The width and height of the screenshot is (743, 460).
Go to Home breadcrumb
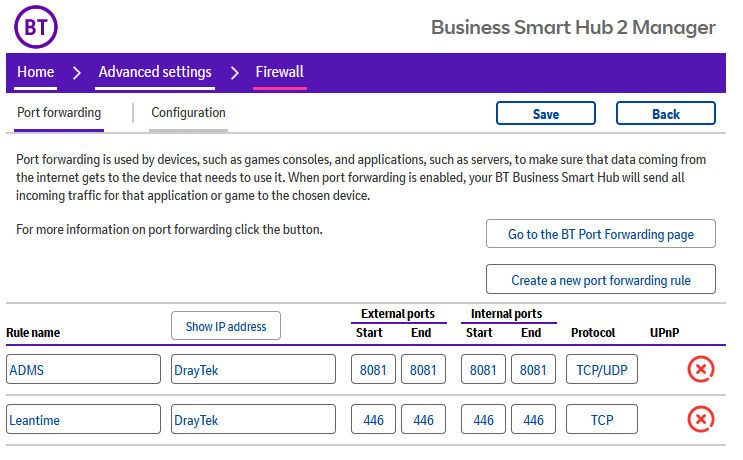click(x=36, y=72)
